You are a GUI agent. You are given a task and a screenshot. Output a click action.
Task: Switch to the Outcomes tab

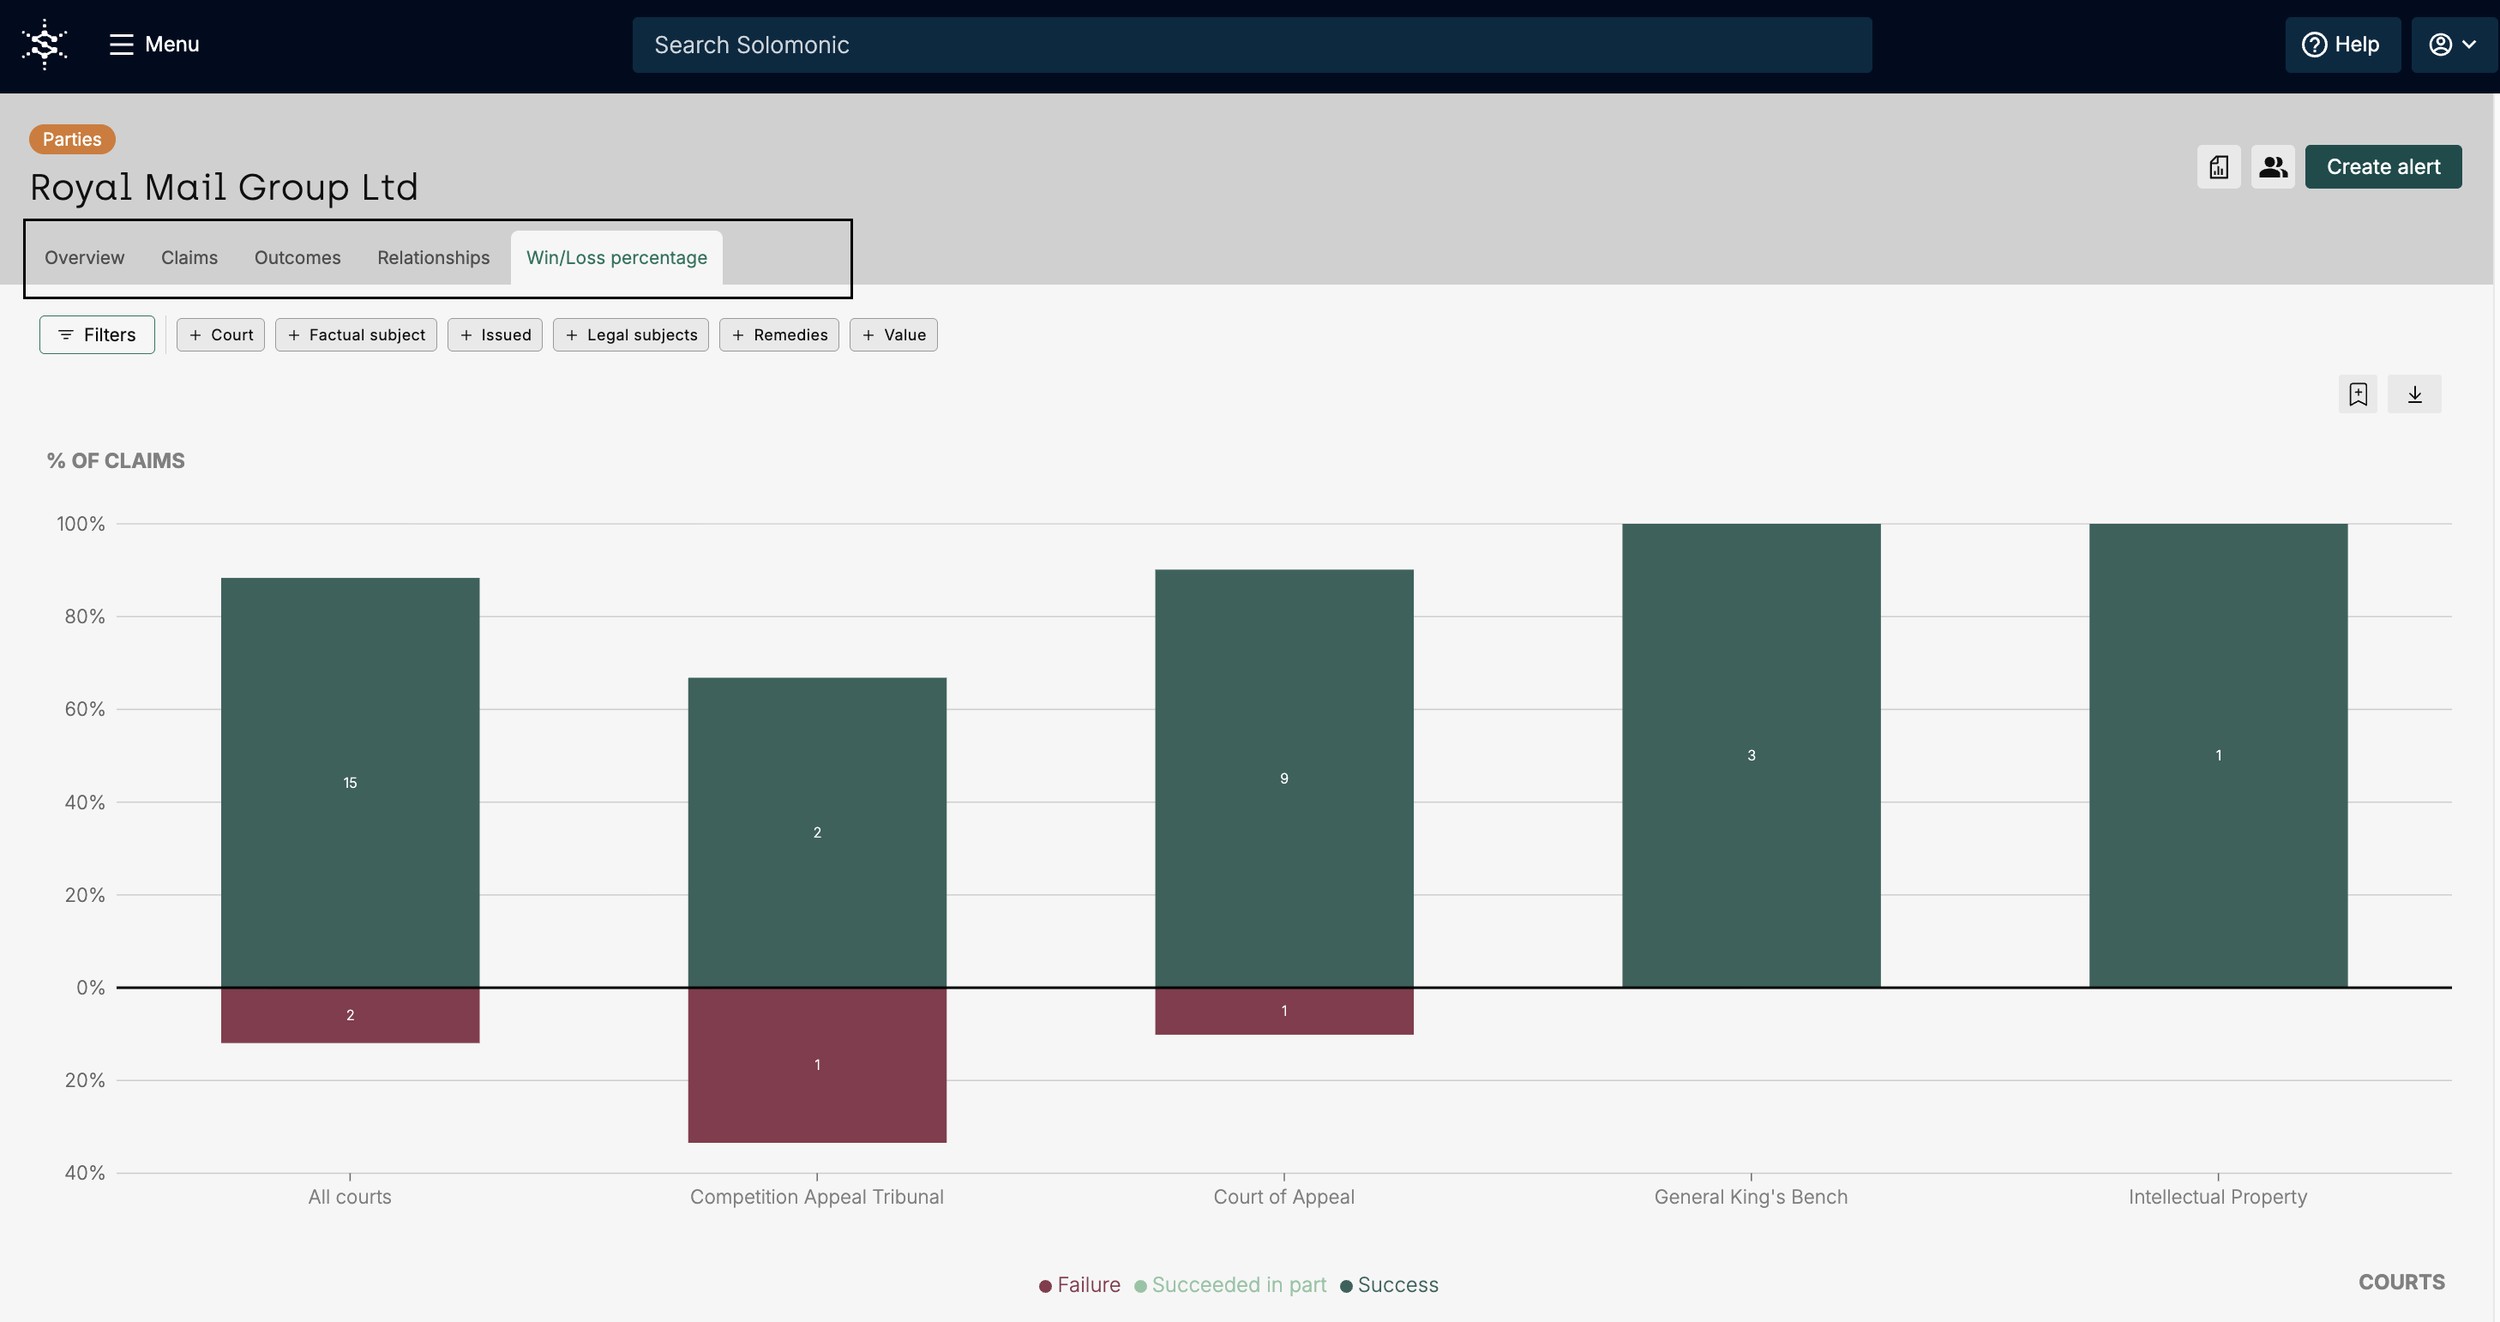pyautogui.click(x=297, y=258)
